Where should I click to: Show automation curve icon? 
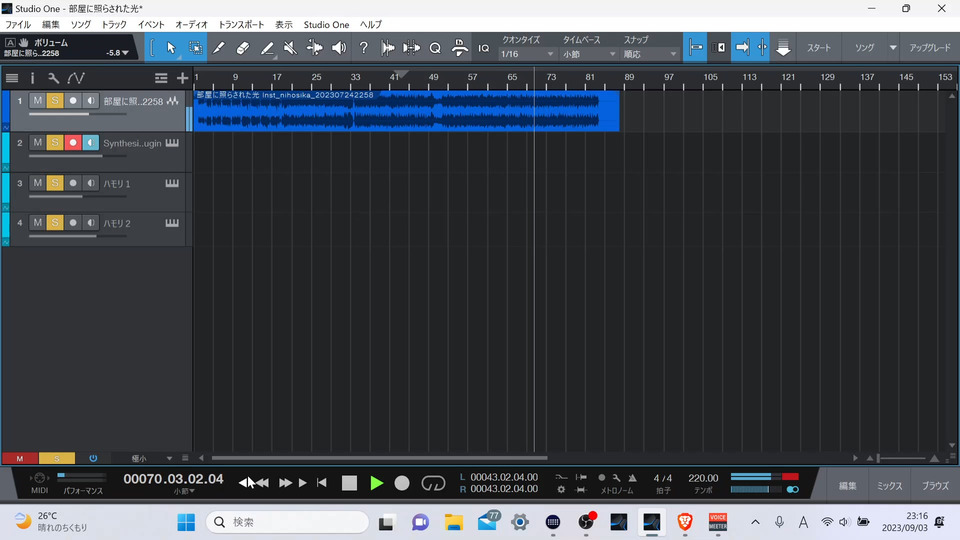[x=76, y=78]
